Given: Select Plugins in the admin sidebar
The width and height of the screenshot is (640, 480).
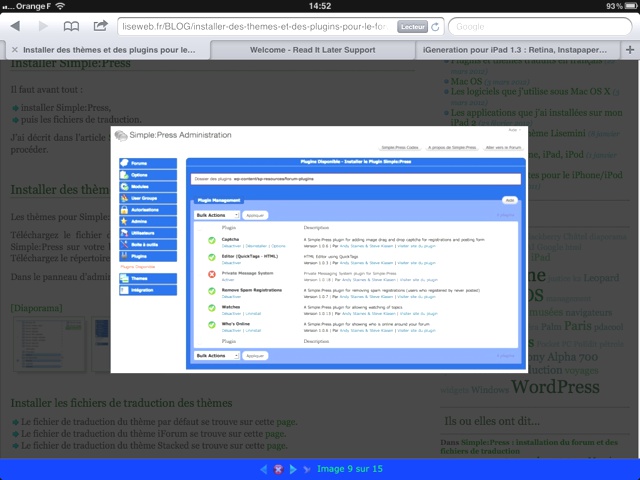Looking at the screenshot, I should [138, 256].
